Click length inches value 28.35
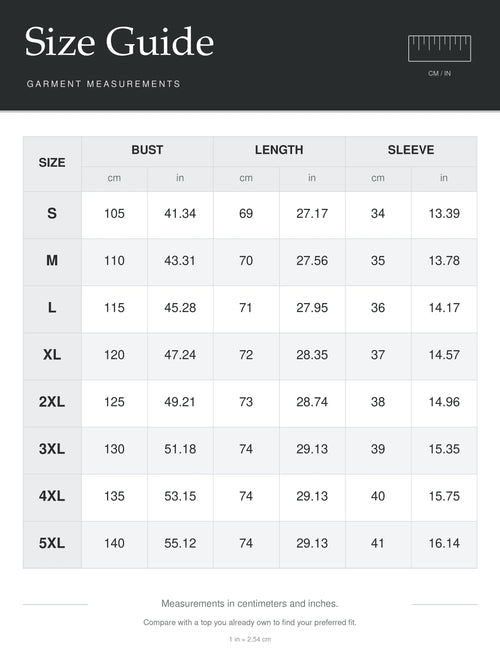 coord(312,355)
